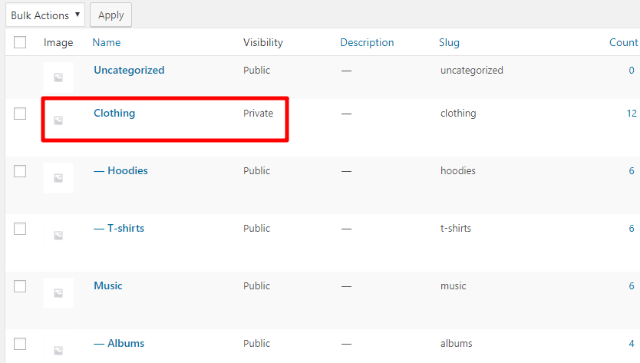The width and height of the screenshot is (640, 363).
Task: Check the T-shirts row checkbox
Action: click(20, 229)
